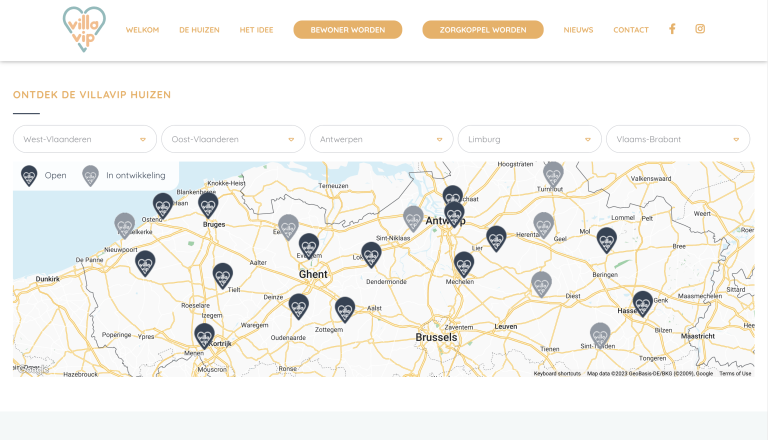Click the Google logo on map
Viewport: 768px width, 440px height.
(32, 369)
